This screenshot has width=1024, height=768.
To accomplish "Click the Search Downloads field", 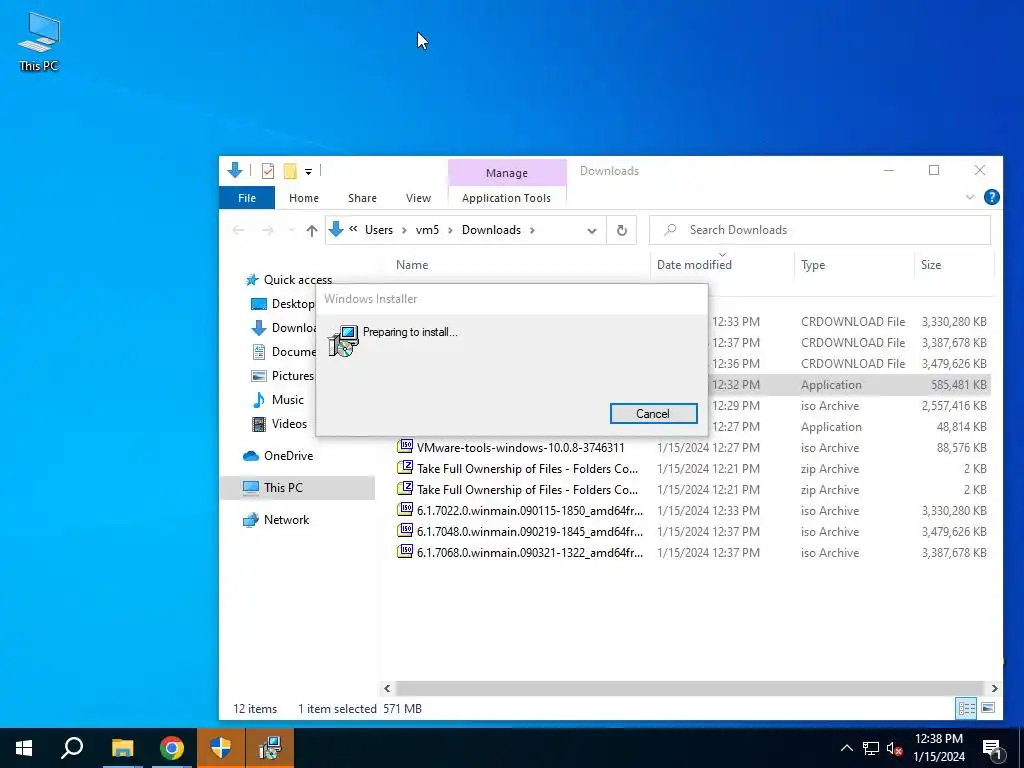I will pos(820,230).
